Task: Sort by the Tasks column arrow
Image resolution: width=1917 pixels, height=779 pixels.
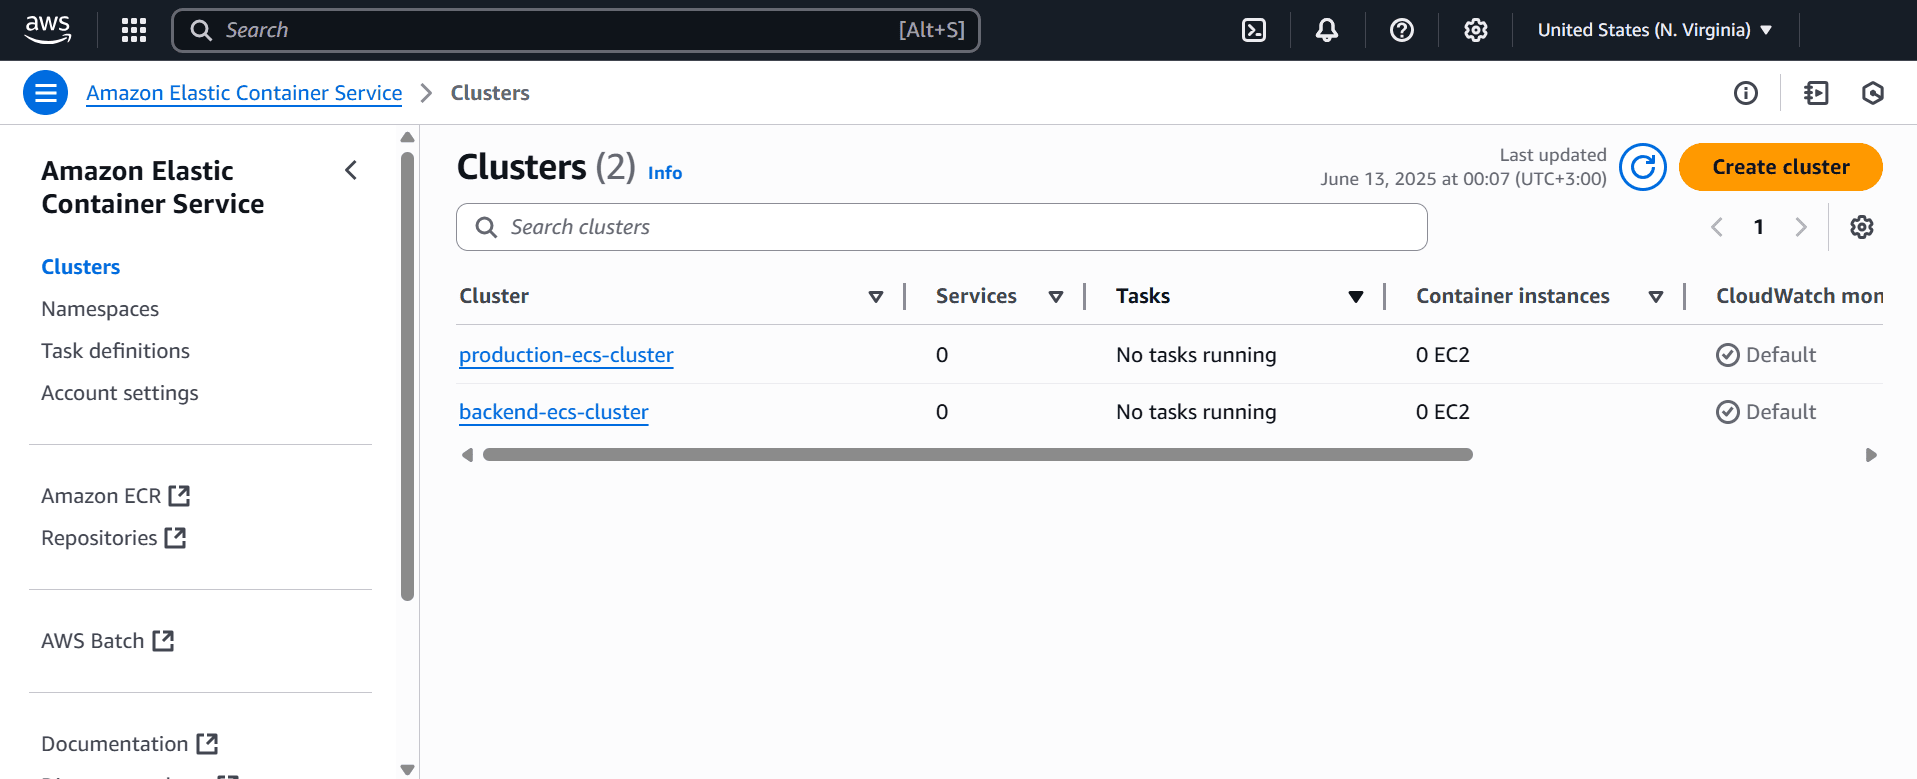Action: coord(1356,297)
